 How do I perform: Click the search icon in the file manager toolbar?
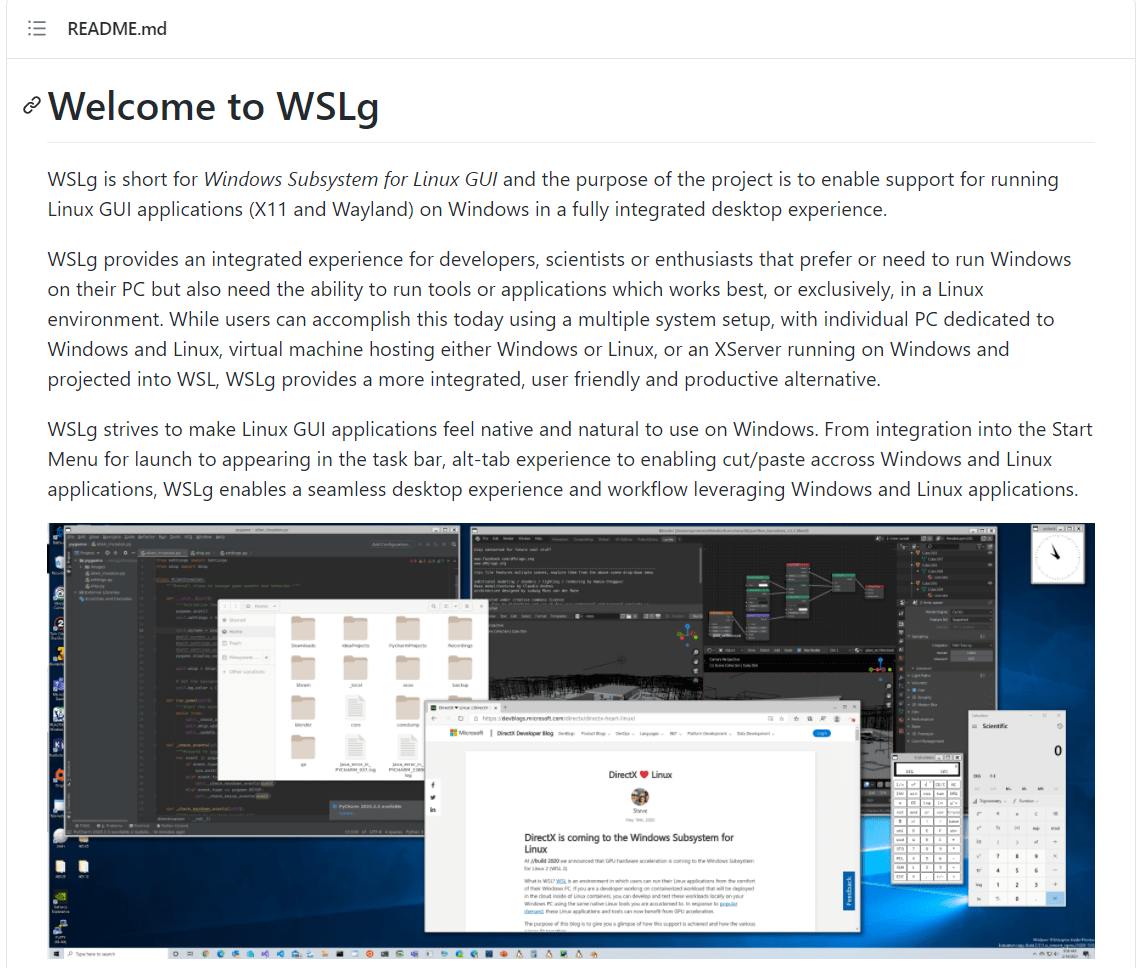[x=433, y=606]
